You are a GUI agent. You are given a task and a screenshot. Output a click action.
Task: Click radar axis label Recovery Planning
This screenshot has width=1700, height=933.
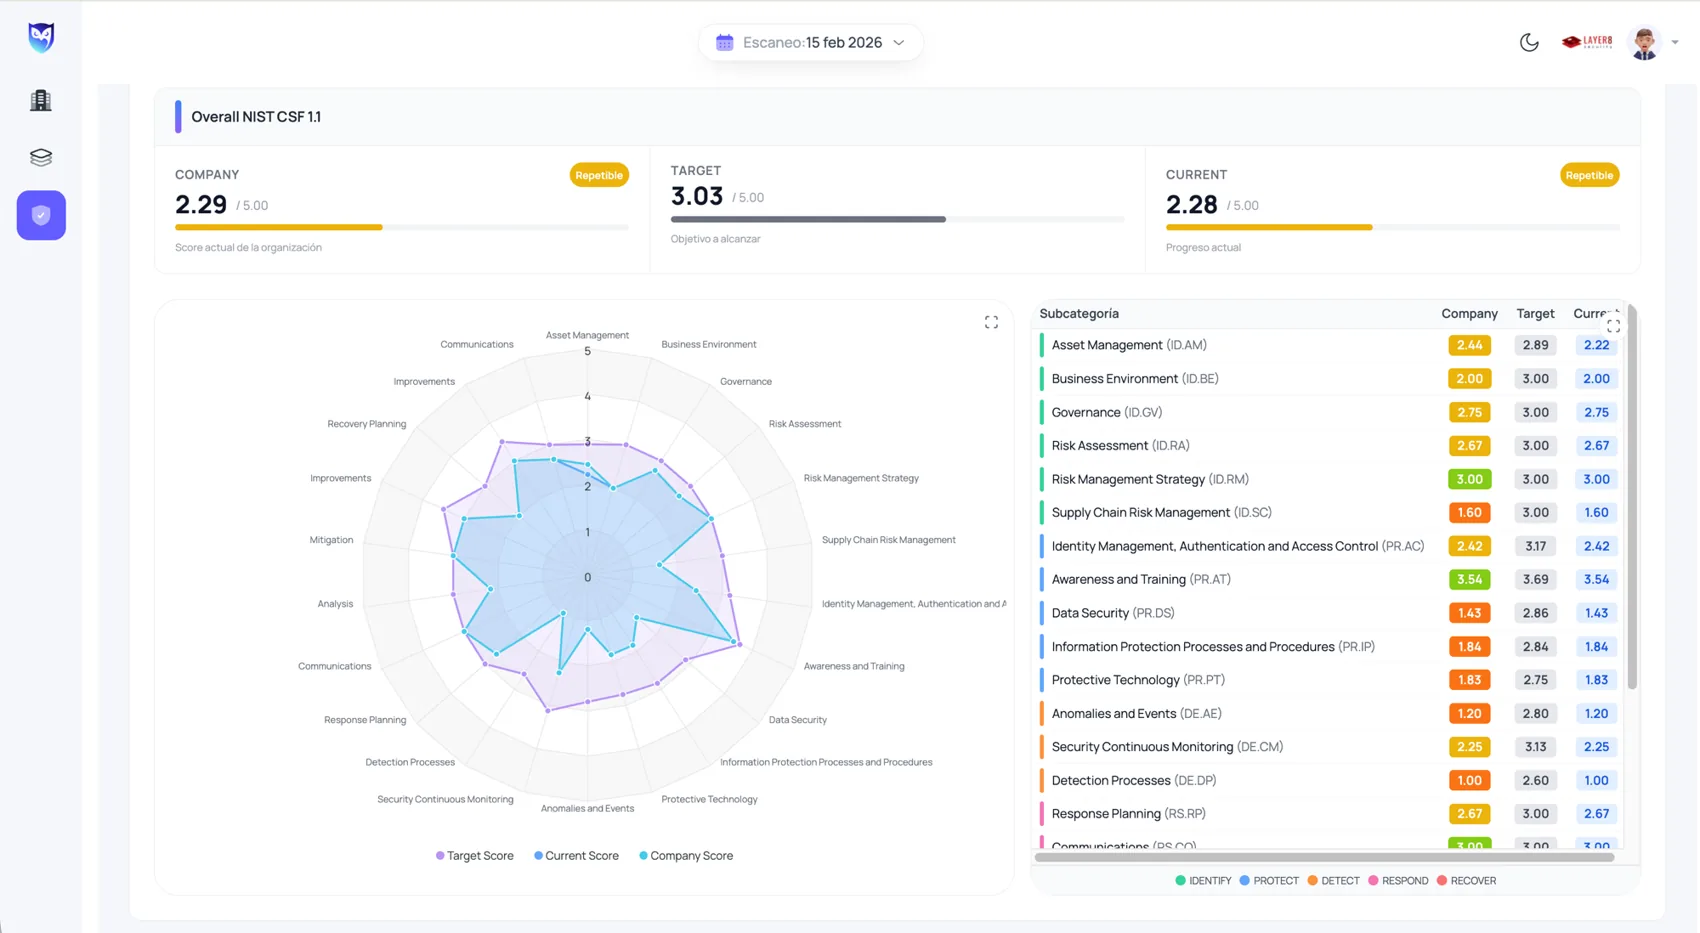[366, 424]
